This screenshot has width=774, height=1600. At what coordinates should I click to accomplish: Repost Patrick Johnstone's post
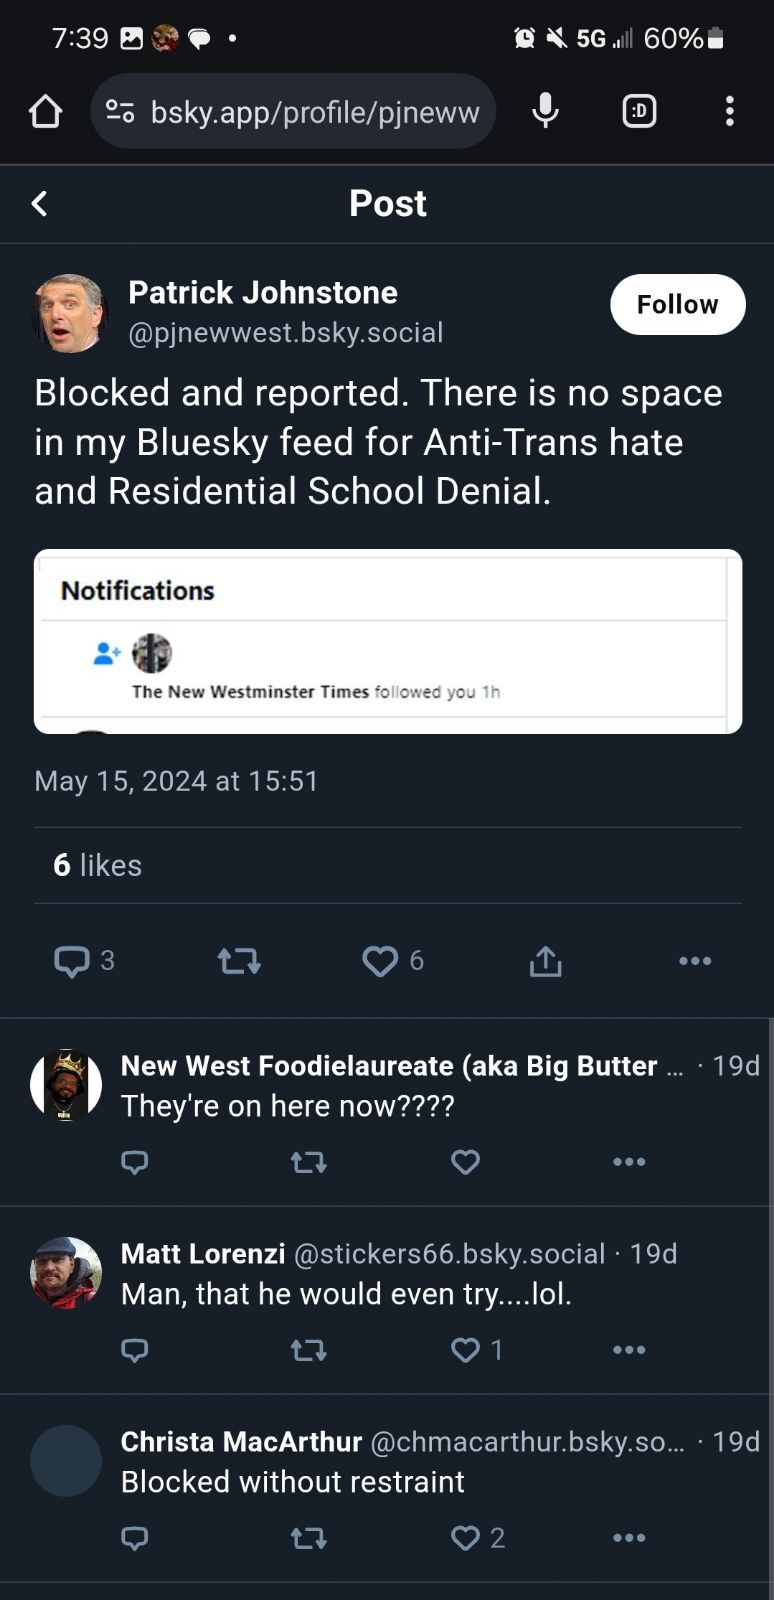pos(237,961)
